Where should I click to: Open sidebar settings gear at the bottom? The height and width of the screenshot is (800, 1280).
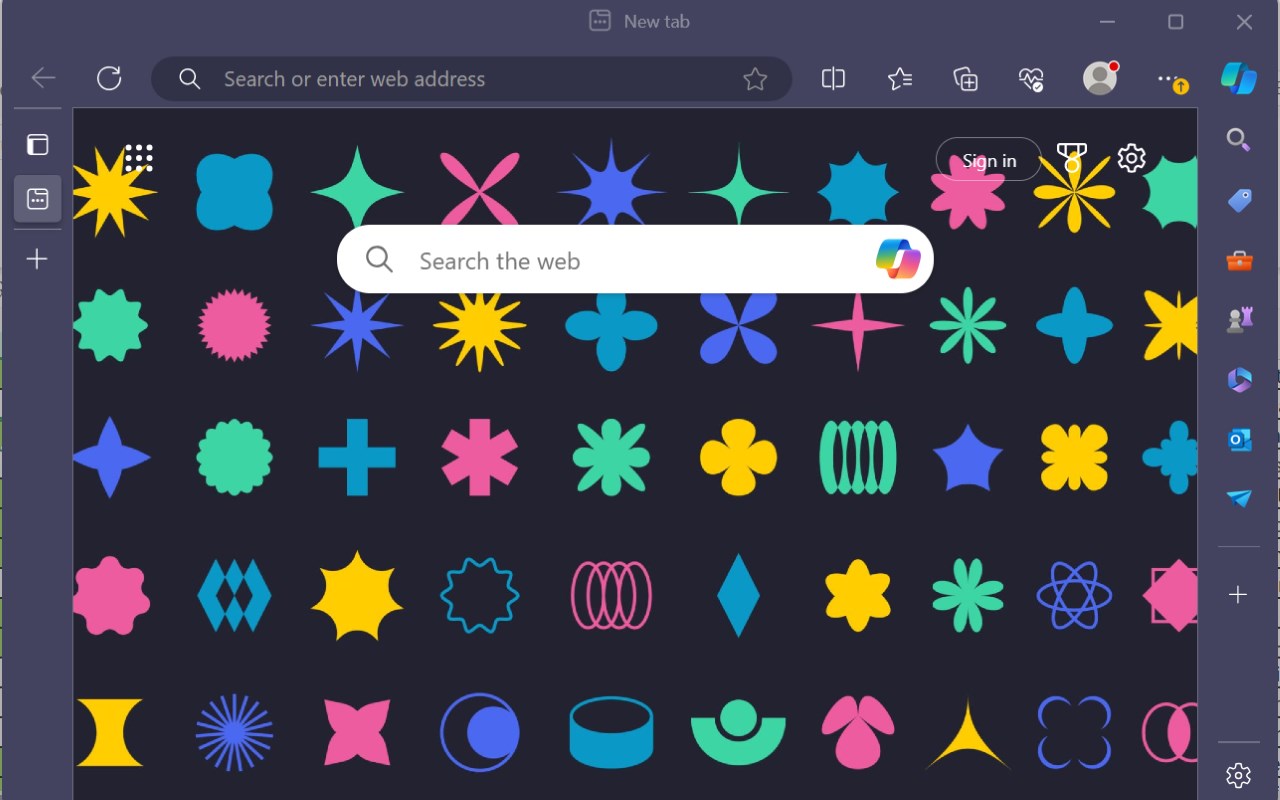coord(1238,775)
